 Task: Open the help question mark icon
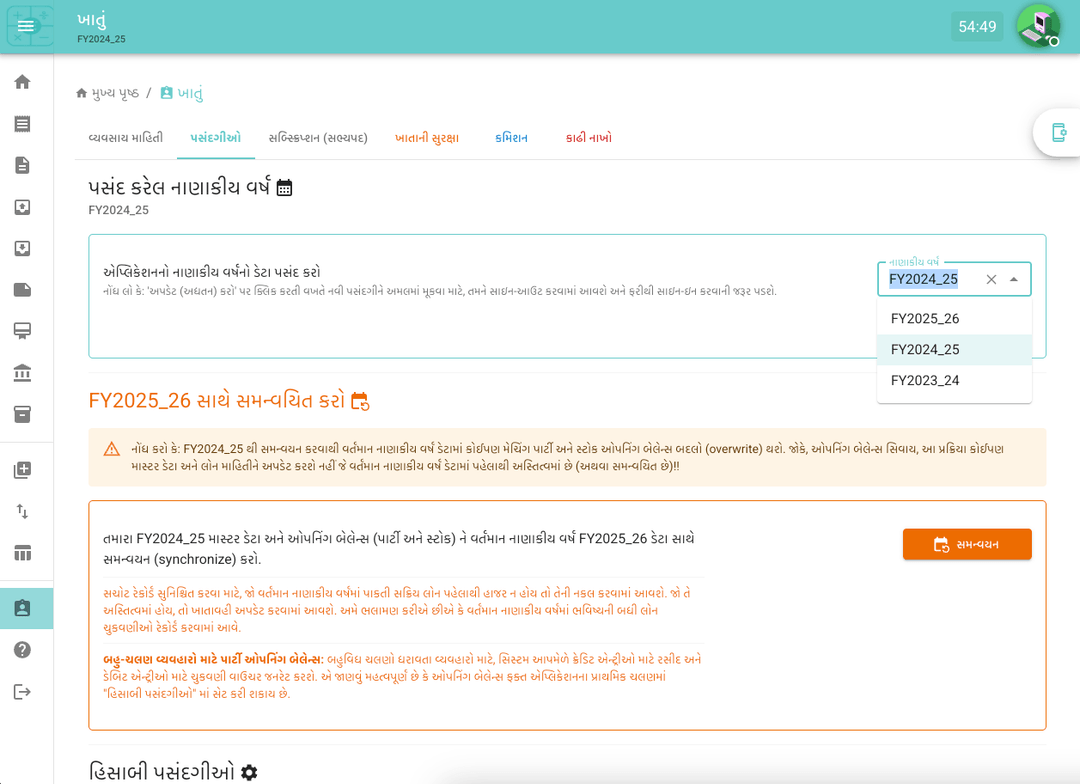point(22,650)
